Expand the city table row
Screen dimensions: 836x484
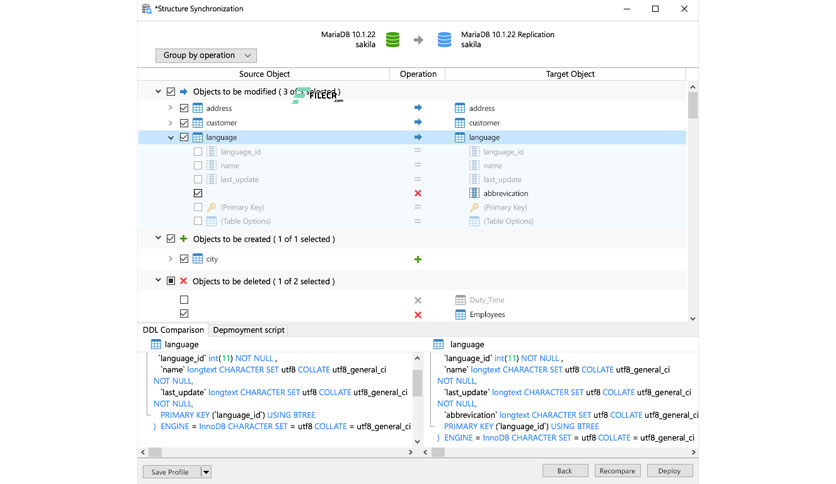point(171,259)
